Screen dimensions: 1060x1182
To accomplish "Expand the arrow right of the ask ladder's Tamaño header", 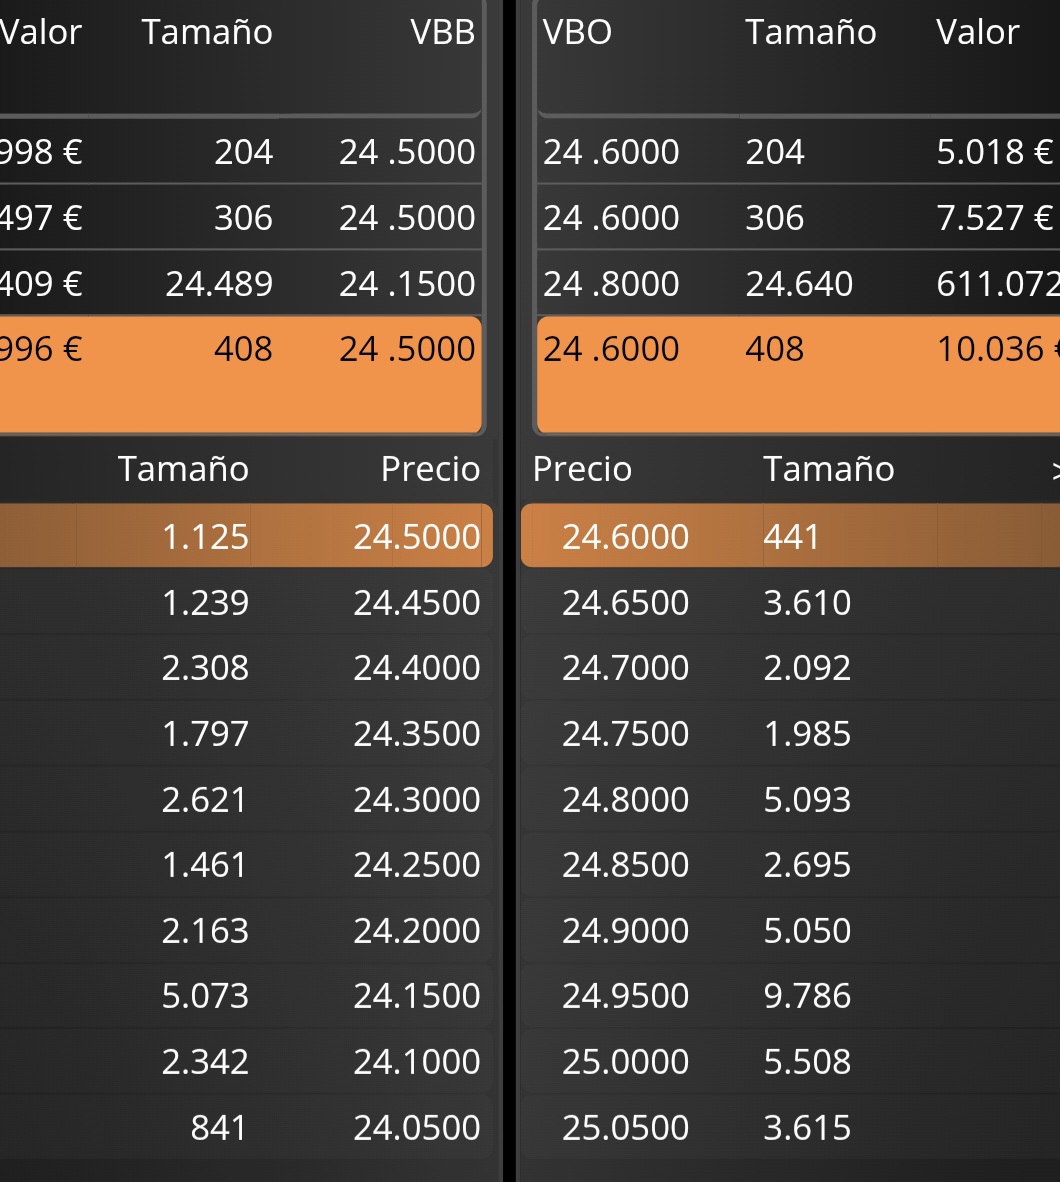I will pos(1053,469).
